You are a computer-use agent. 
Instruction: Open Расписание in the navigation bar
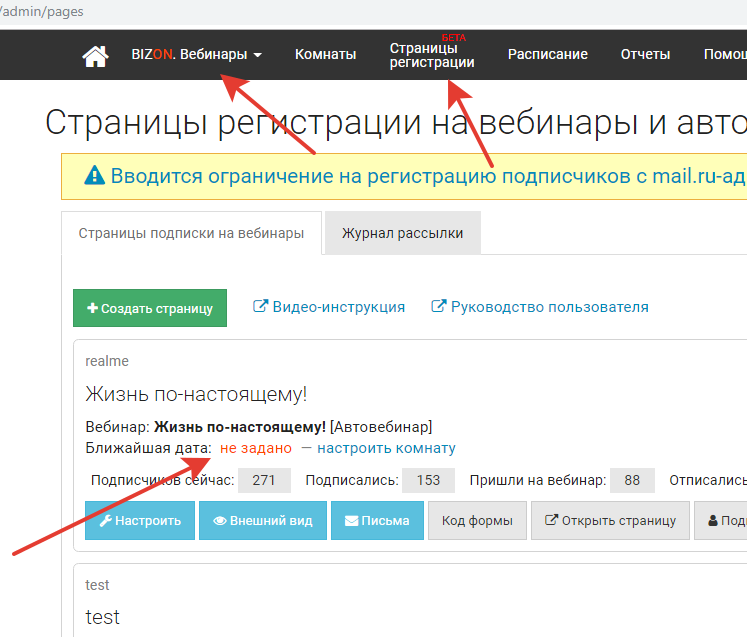coord(547,55)
